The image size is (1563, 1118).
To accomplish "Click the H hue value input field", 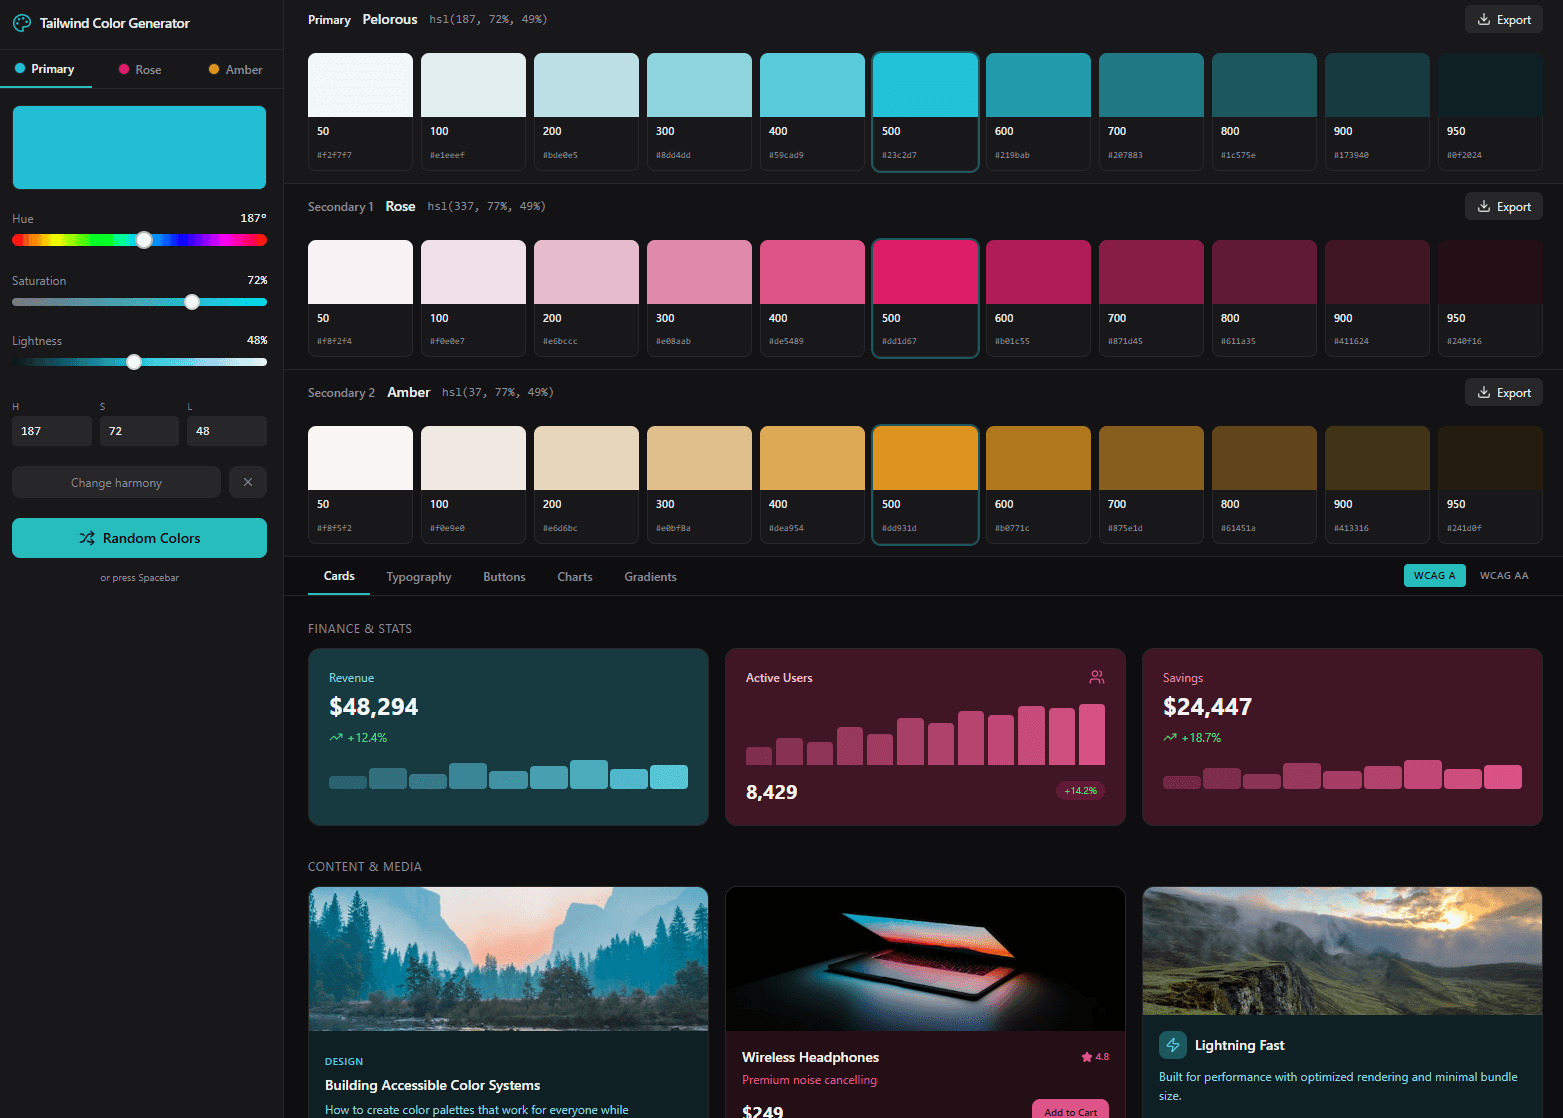I will pos(52,431).
